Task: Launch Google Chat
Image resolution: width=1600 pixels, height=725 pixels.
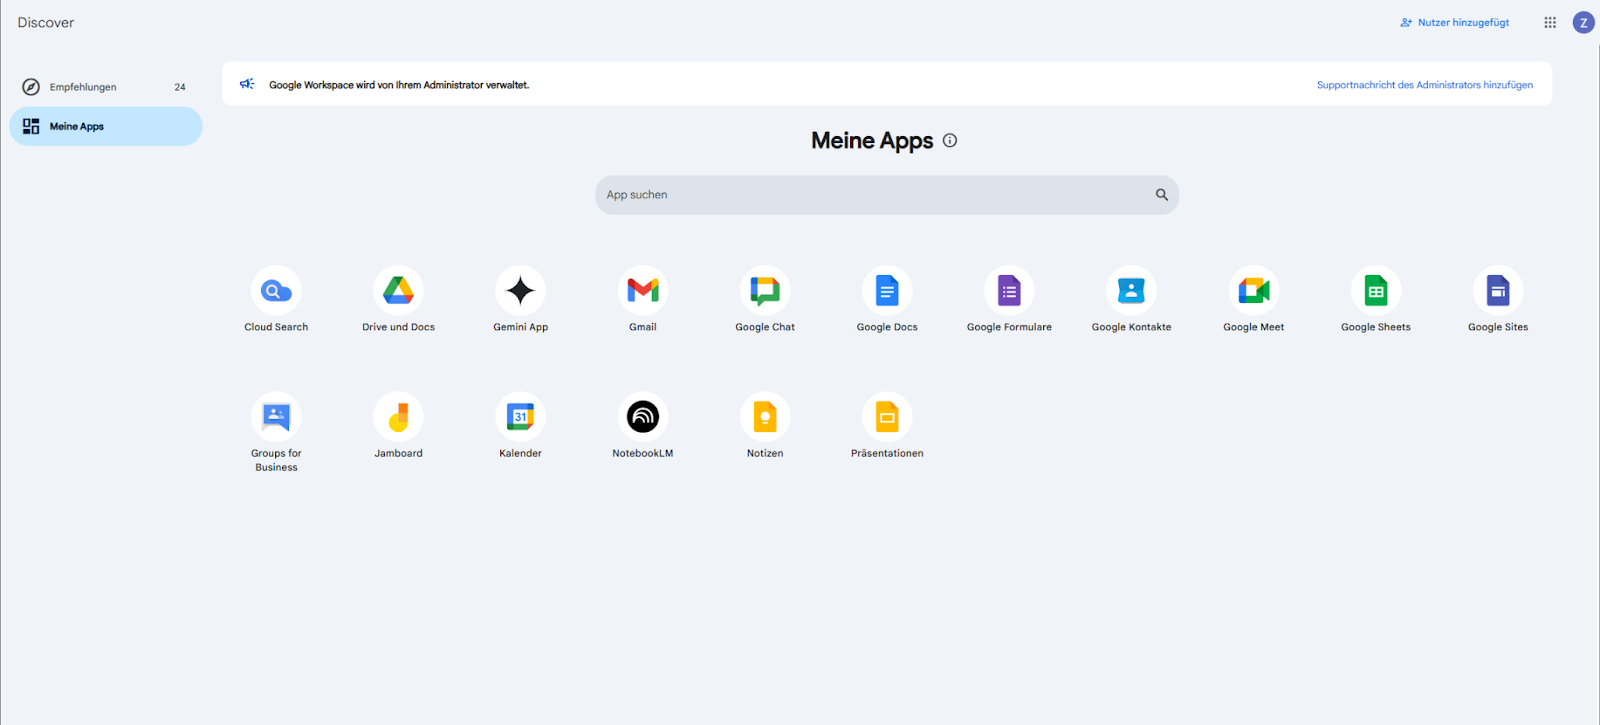Action: (765, 291)
